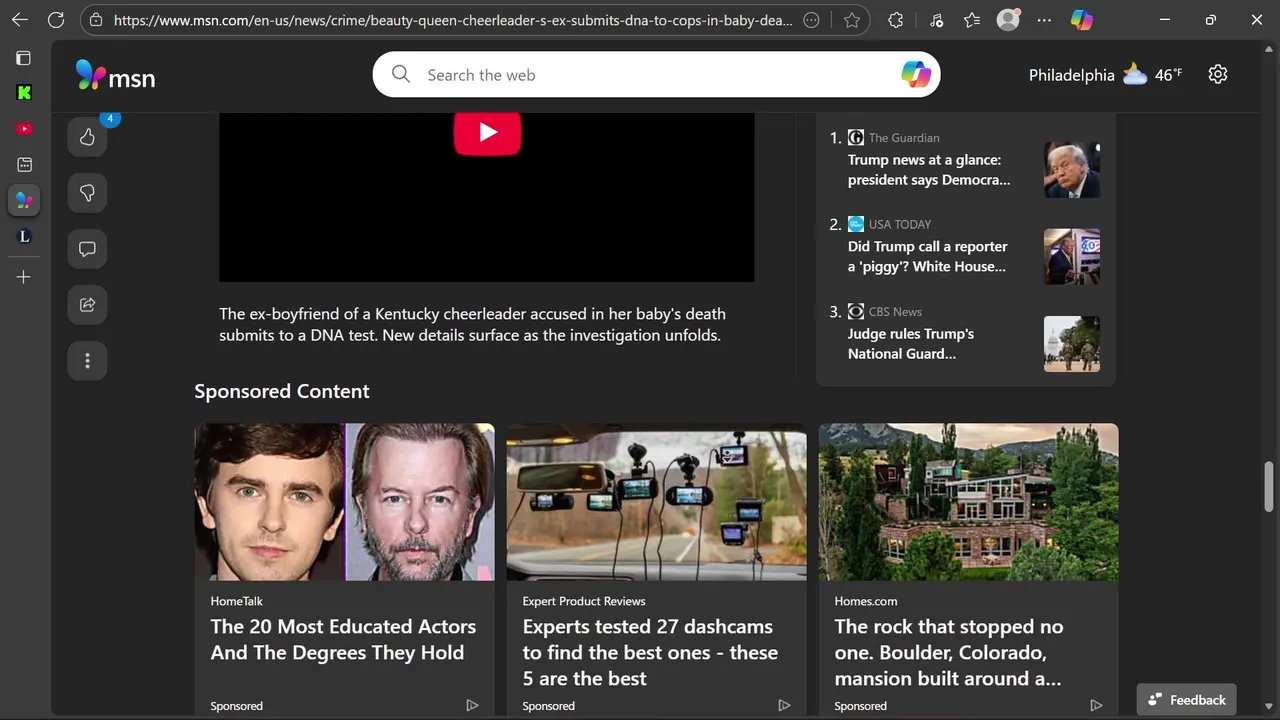The width and height of the screenshot is (1280, 720).
Task: Open AdChoices icon on HomeTalk ad
Action: tap(472, 706)
